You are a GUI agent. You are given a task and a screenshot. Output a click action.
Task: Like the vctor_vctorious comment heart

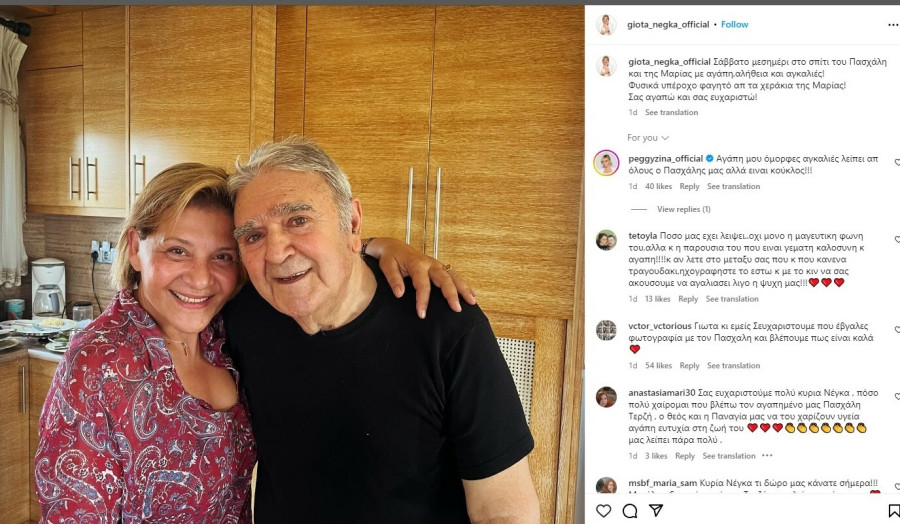pyautogui.click(x=897, y=330)
